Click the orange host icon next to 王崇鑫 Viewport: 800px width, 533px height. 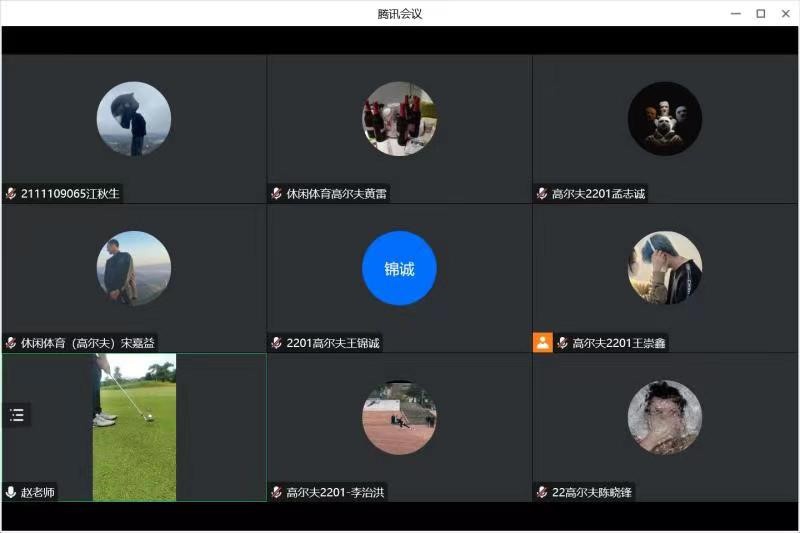(x=542, y=343)
